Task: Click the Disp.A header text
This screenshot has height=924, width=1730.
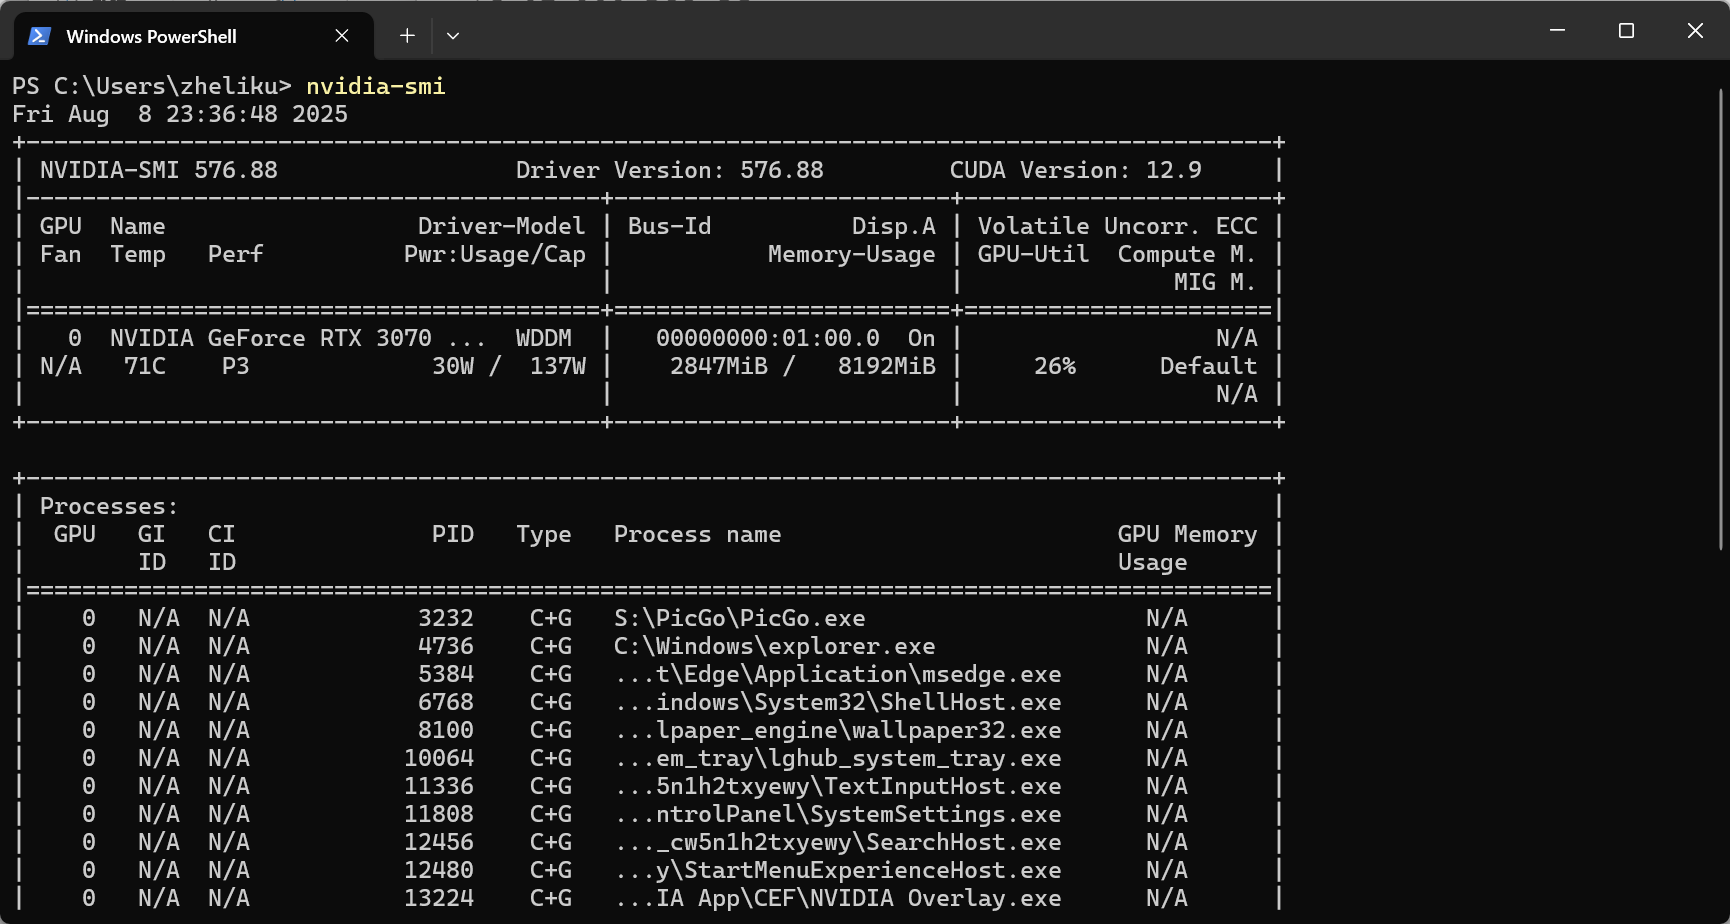Action: (894, 226)
